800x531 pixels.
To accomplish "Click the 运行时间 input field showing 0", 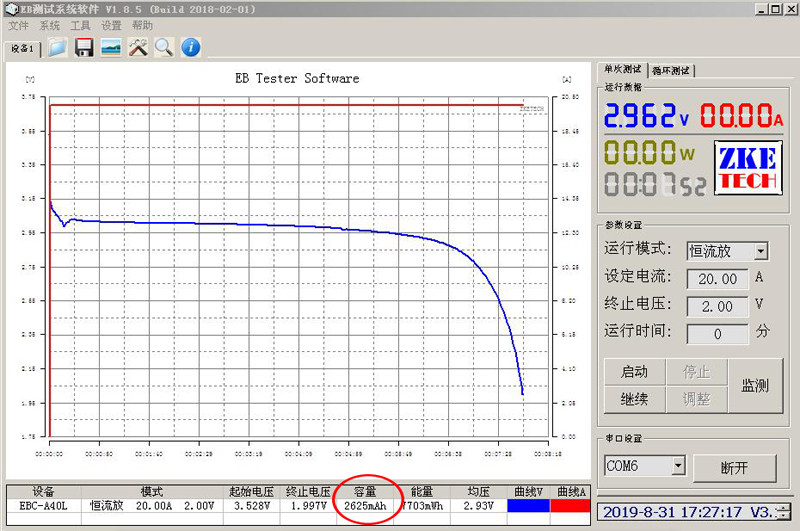I will [x=717, y=334].
